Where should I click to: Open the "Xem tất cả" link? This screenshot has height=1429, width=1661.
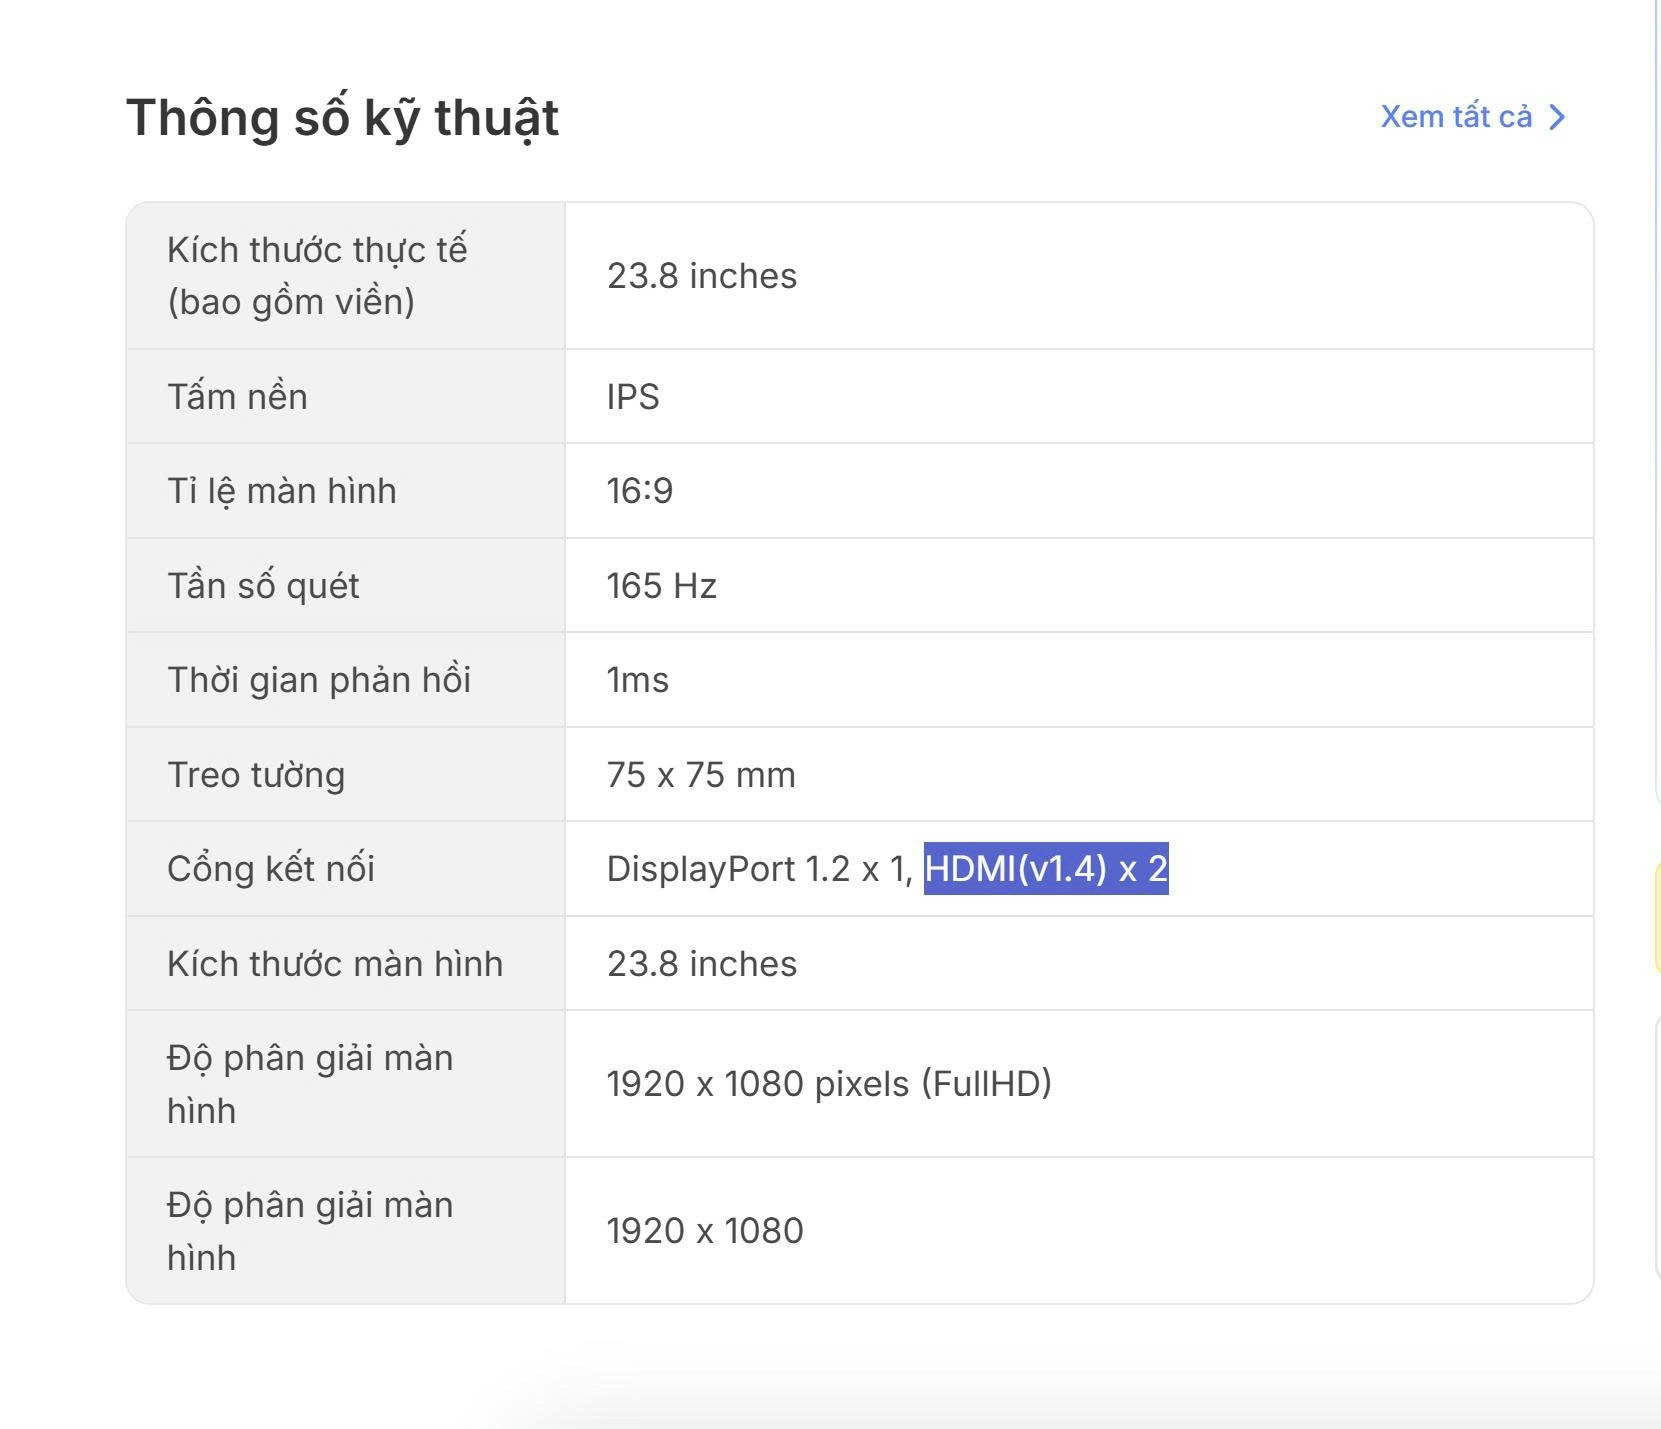point(1455,117)
